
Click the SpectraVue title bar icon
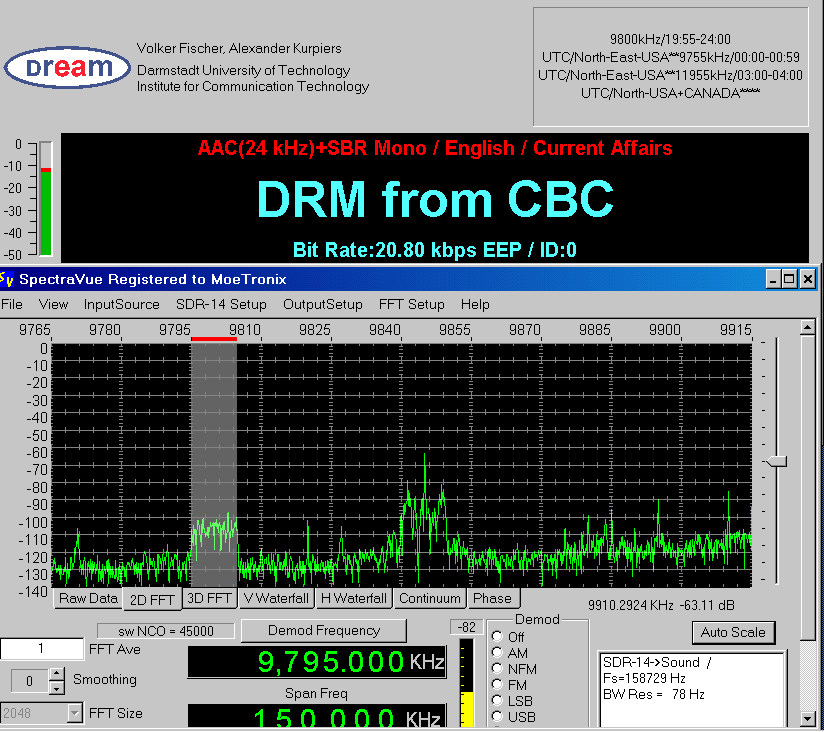(7, 279)
